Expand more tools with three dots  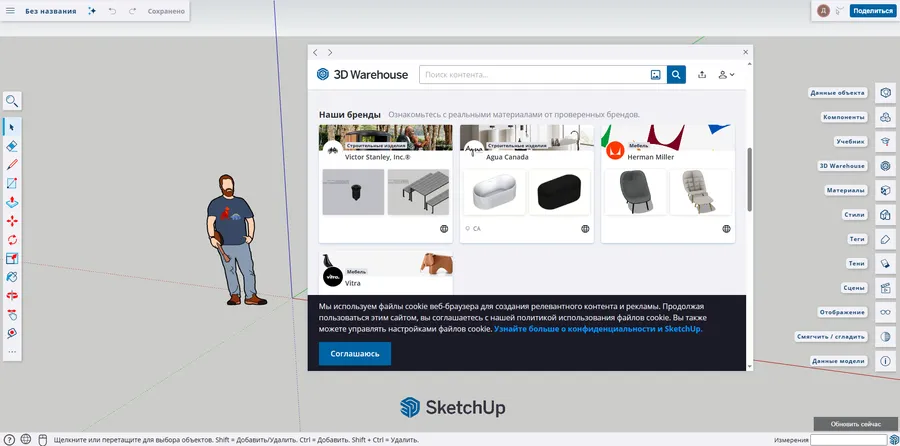coord(12,352)
